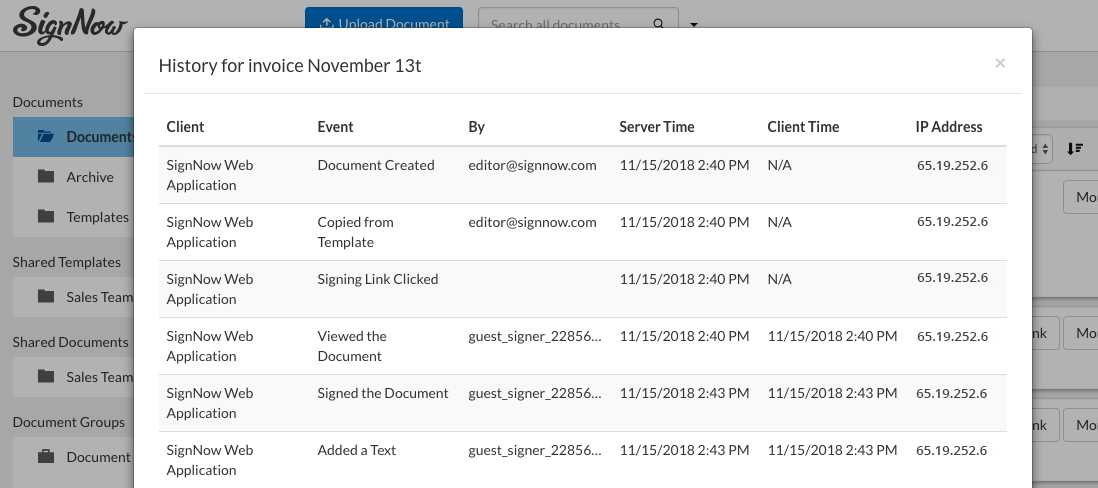Open the sort-by dropdown selector
Viewport: 1098px width, 488px height.
(x=1043, y=148)
